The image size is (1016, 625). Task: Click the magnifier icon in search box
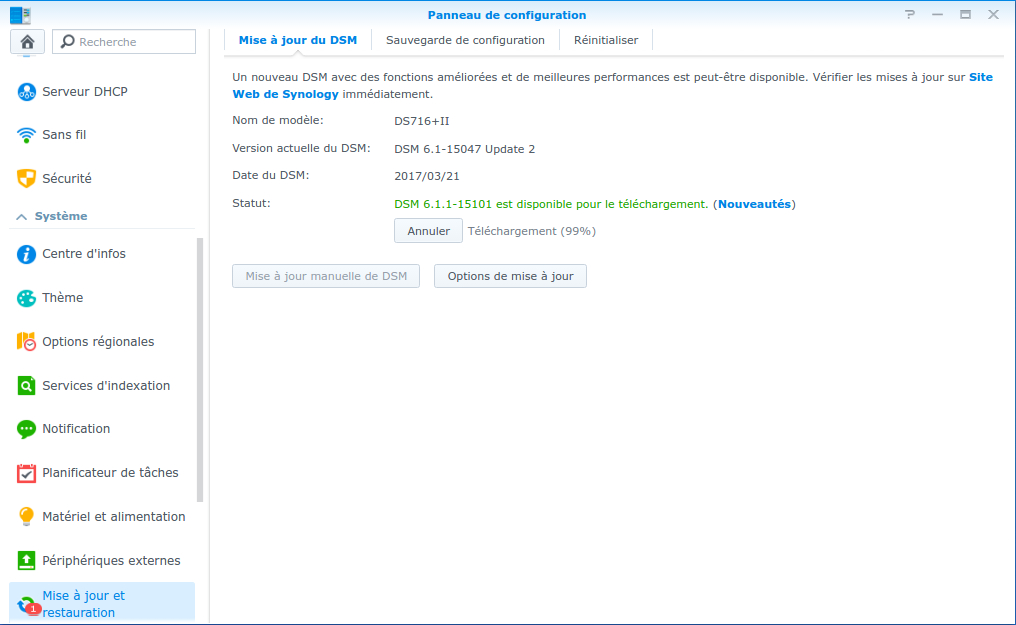point(67,41)
